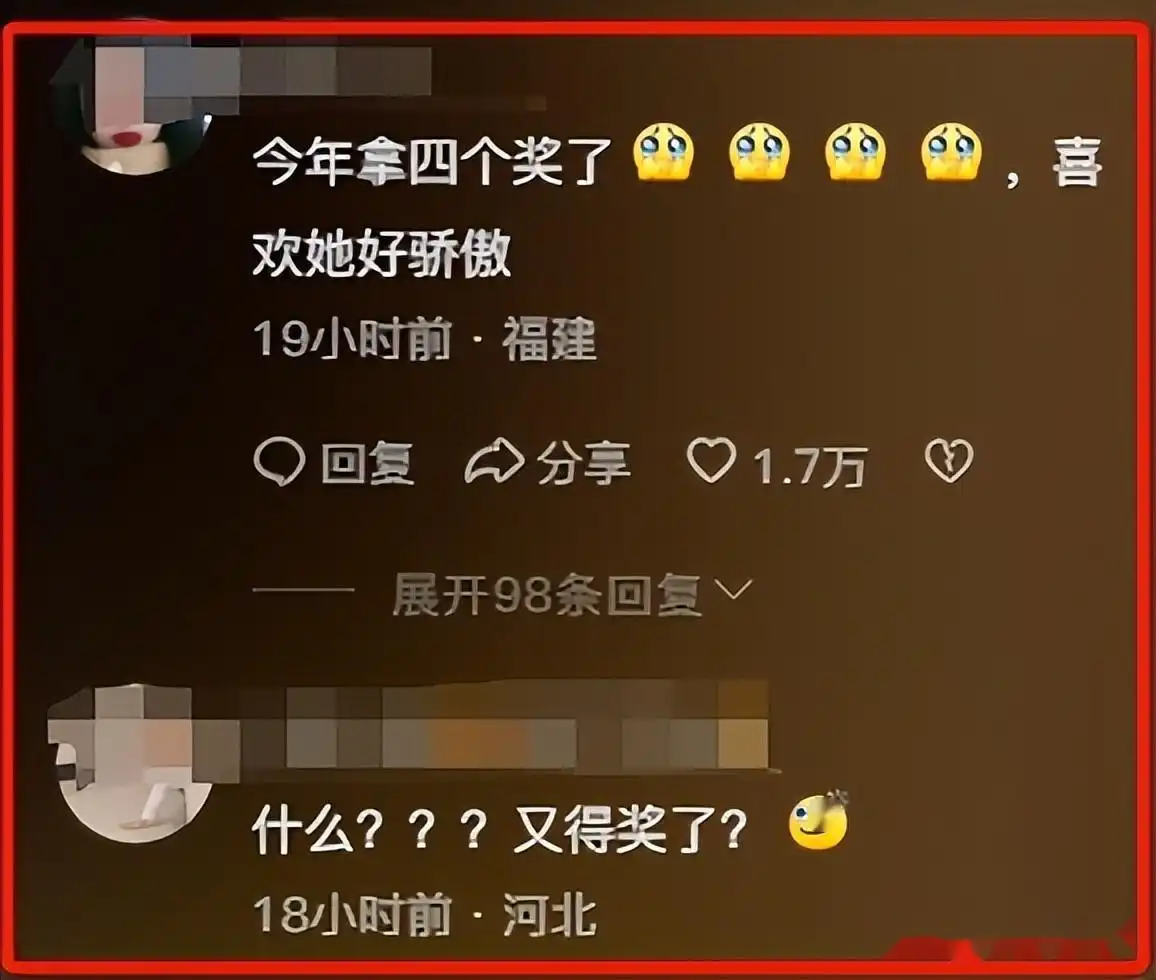
Task: Tap the smiling emoji after 又得奖了
Action: click(818, 821)
